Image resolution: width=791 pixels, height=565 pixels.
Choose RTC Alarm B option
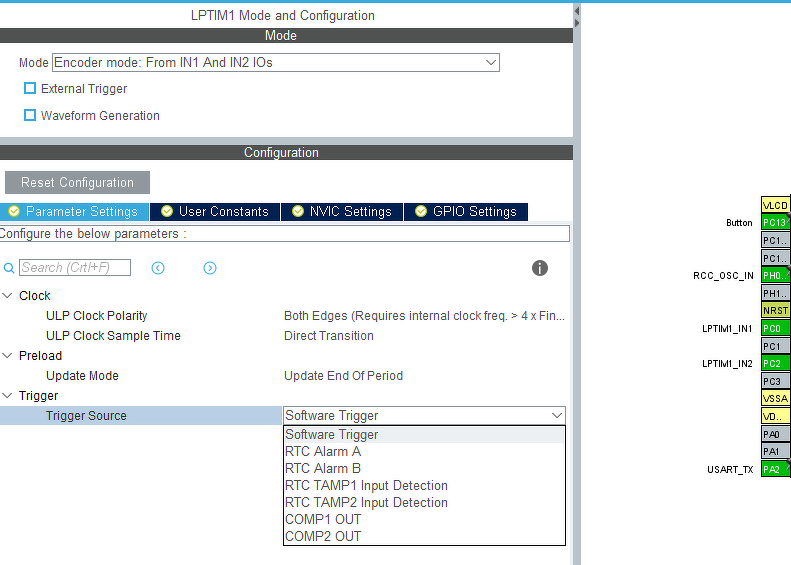point(424,469)
